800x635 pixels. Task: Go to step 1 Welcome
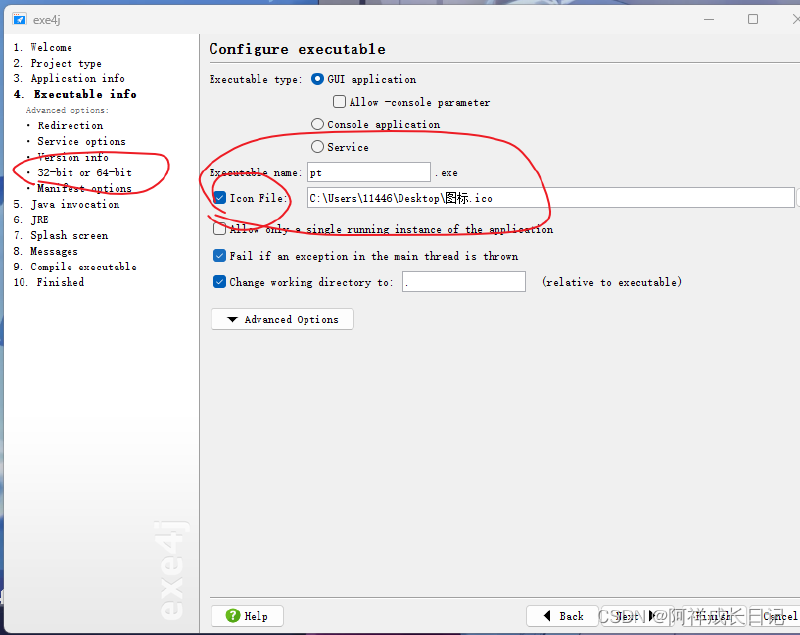(x=43, y=47)
